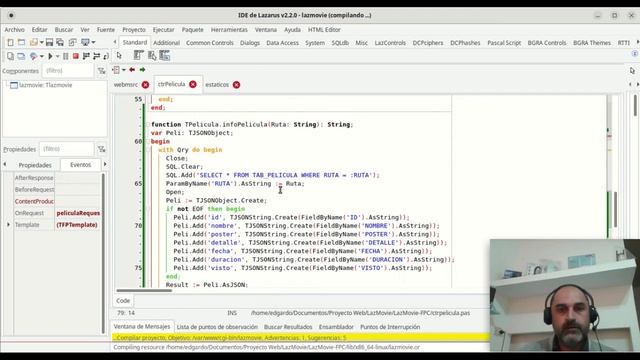The image size is (640, 360).
Task: Click the Componentes filter funnel icon
Action: [101, 71]
